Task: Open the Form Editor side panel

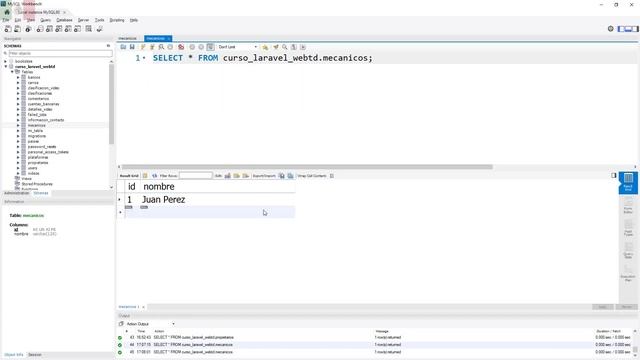Action: click(x=628, y=205)
